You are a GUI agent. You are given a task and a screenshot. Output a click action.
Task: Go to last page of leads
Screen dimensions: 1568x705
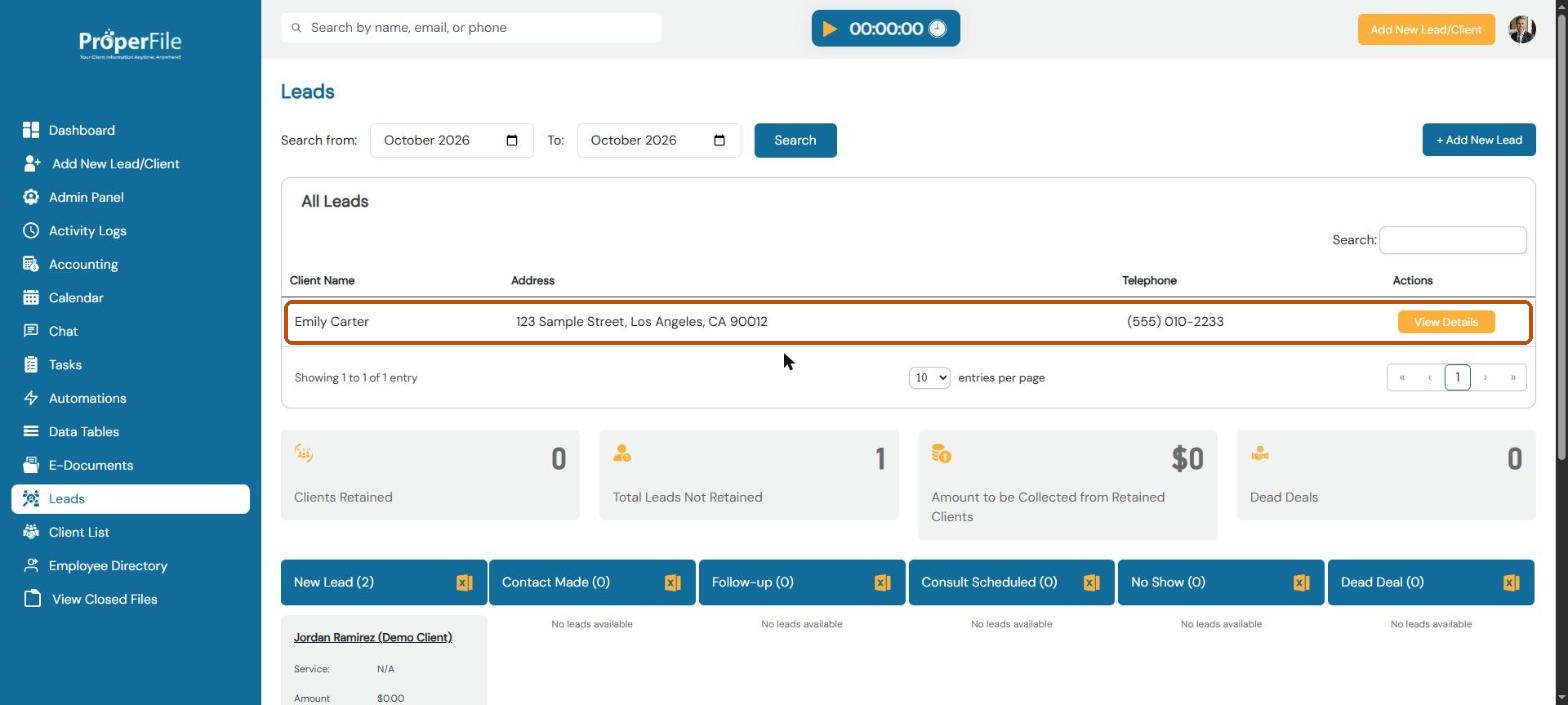[x=1513, y=377]
